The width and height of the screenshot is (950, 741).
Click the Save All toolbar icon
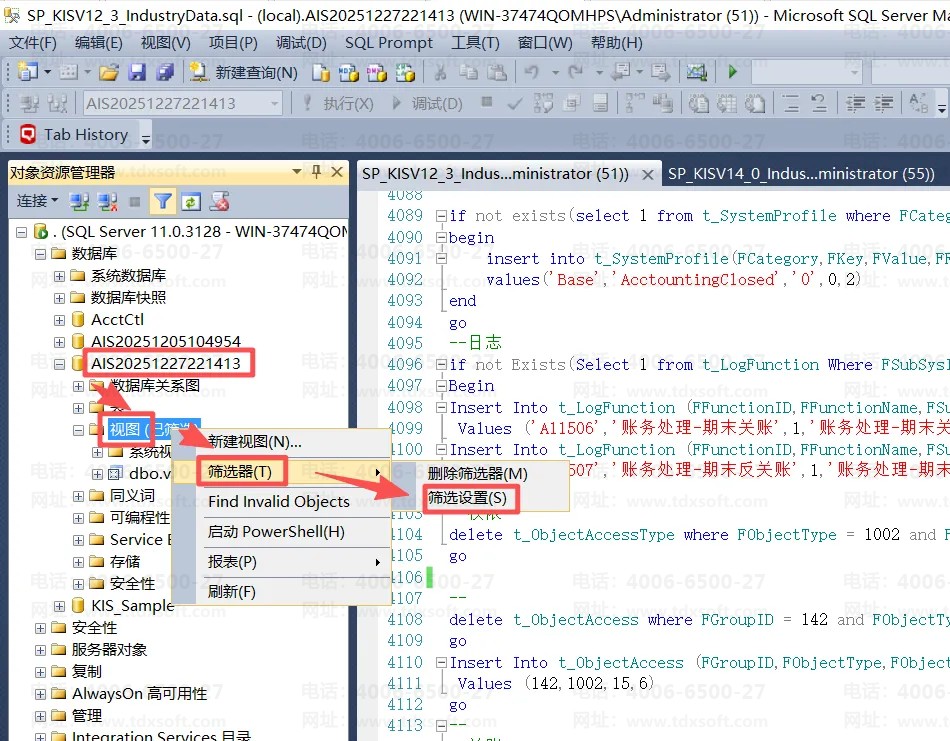tap(164, 72)
